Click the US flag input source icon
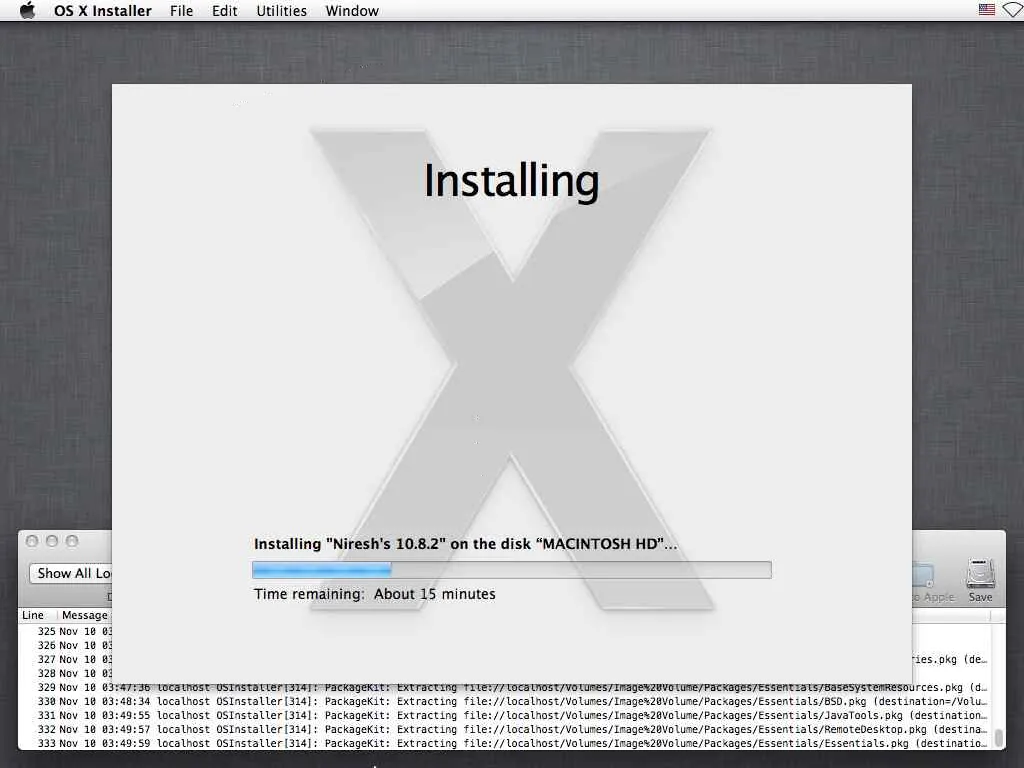Image resolution: width=1024 pixels, height=768 pixels. pos(987,10)
